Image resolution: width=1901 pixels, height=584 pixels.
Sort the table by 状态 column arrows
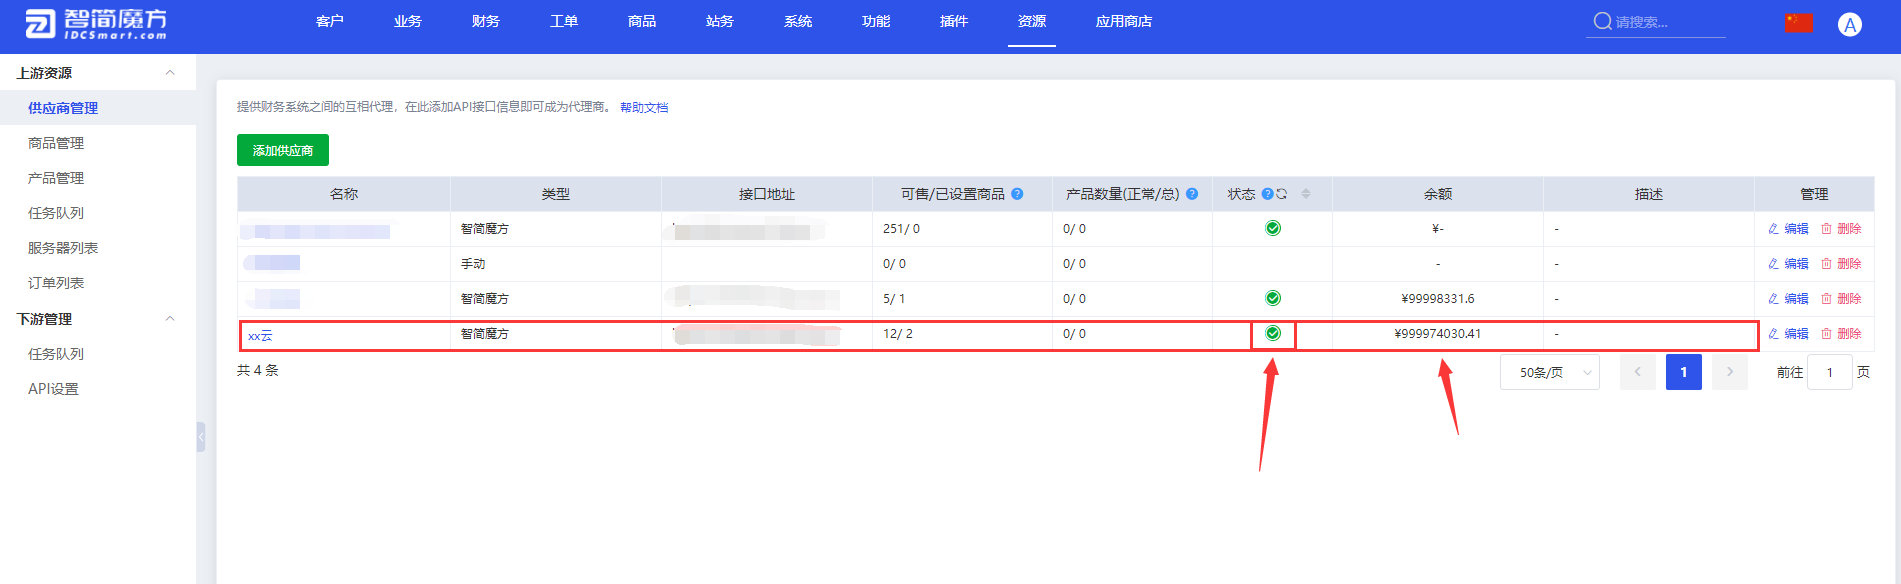[1306, 194]
